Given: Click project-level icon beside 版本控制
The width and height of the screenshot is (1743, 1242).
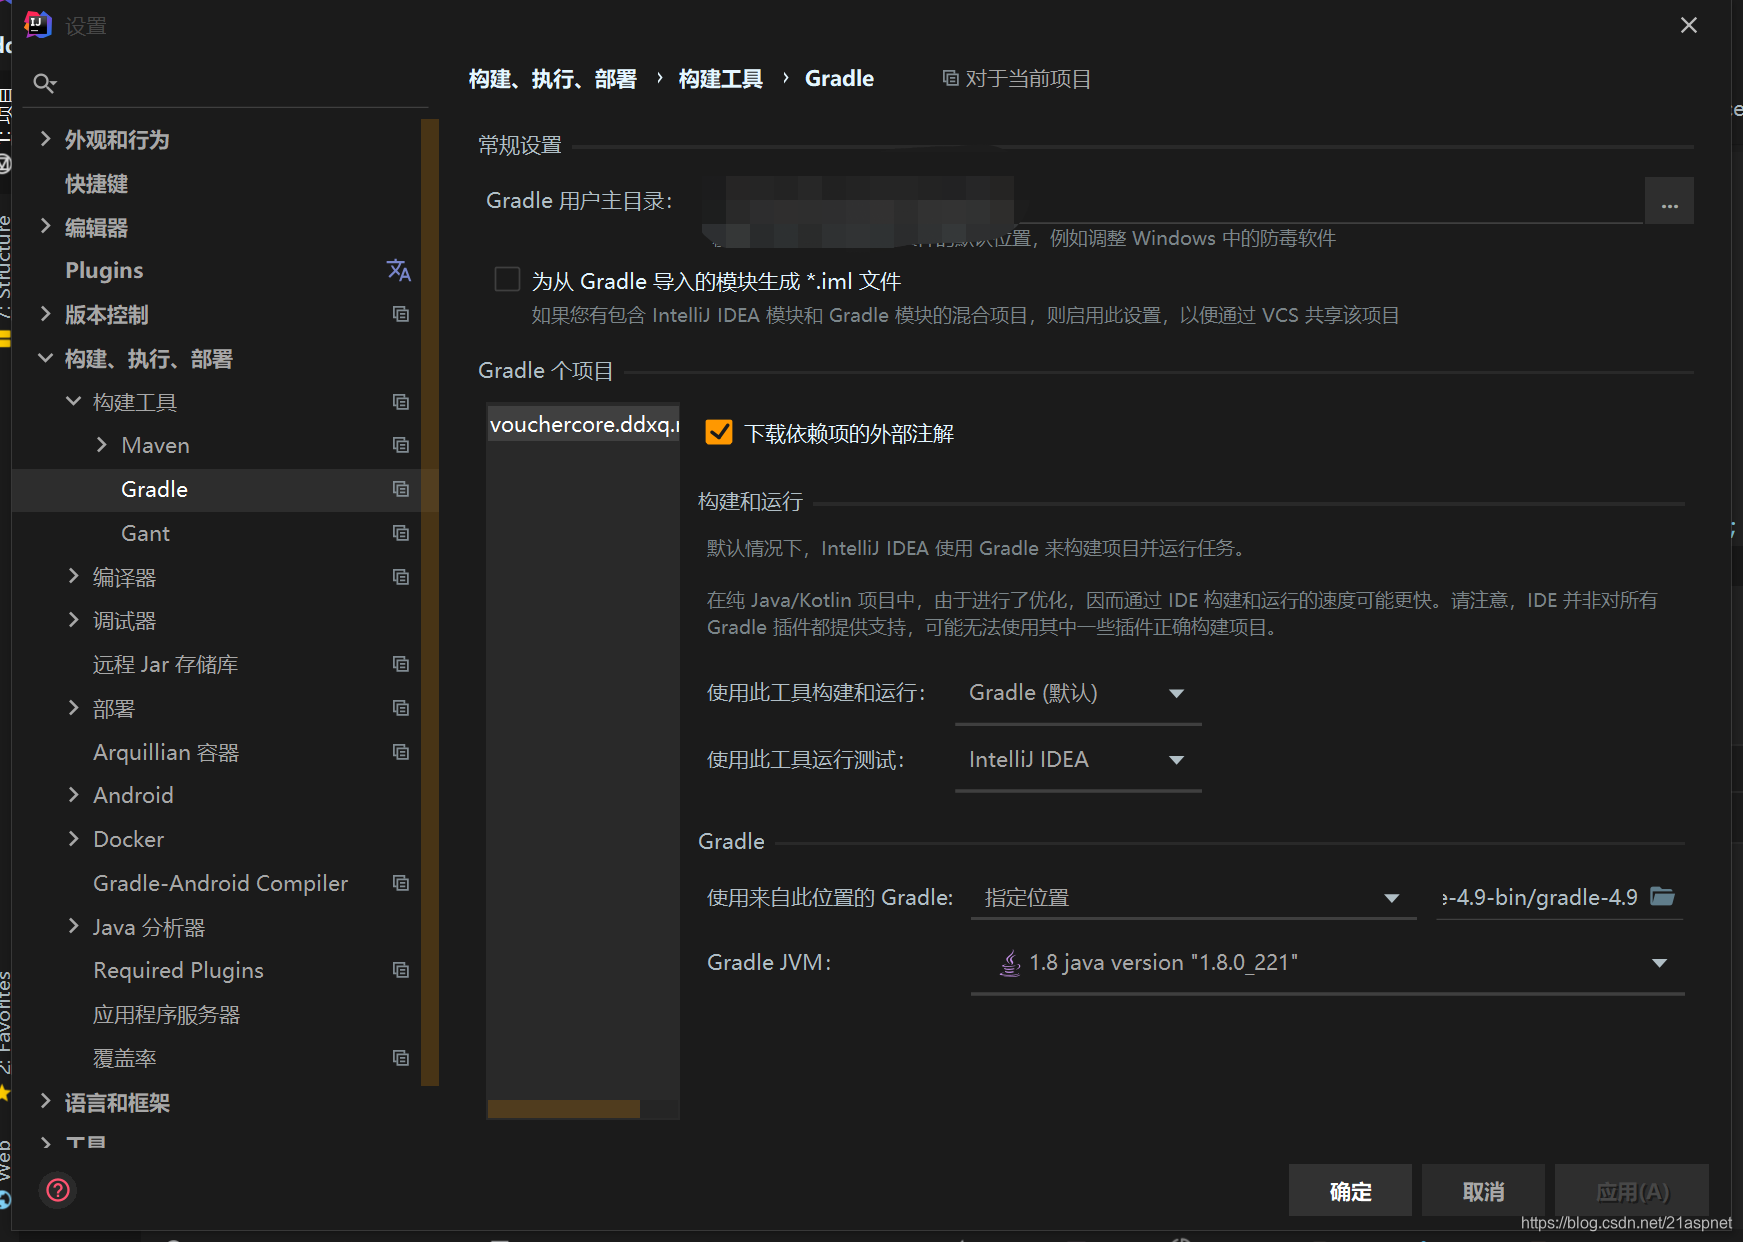Looking at the screenshot, I should pyautogui.click(x=401, y=314).
